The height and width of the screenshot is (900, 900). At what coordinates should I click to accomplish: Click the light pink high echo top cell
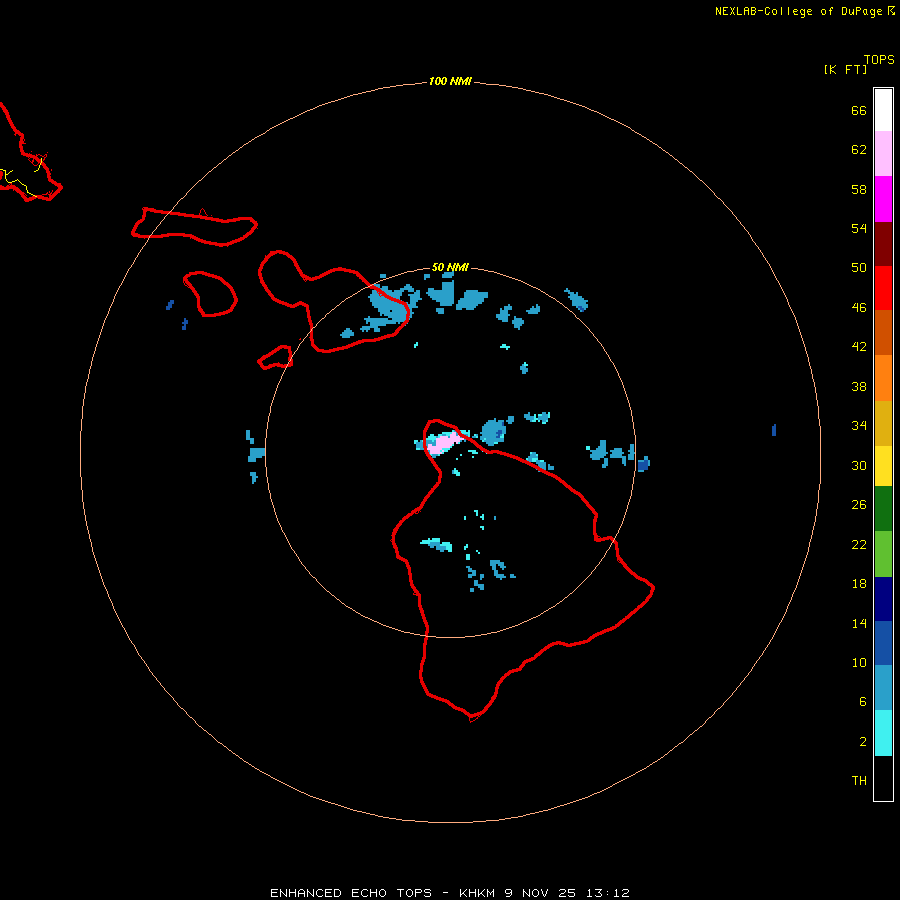(x=443, y=443)
